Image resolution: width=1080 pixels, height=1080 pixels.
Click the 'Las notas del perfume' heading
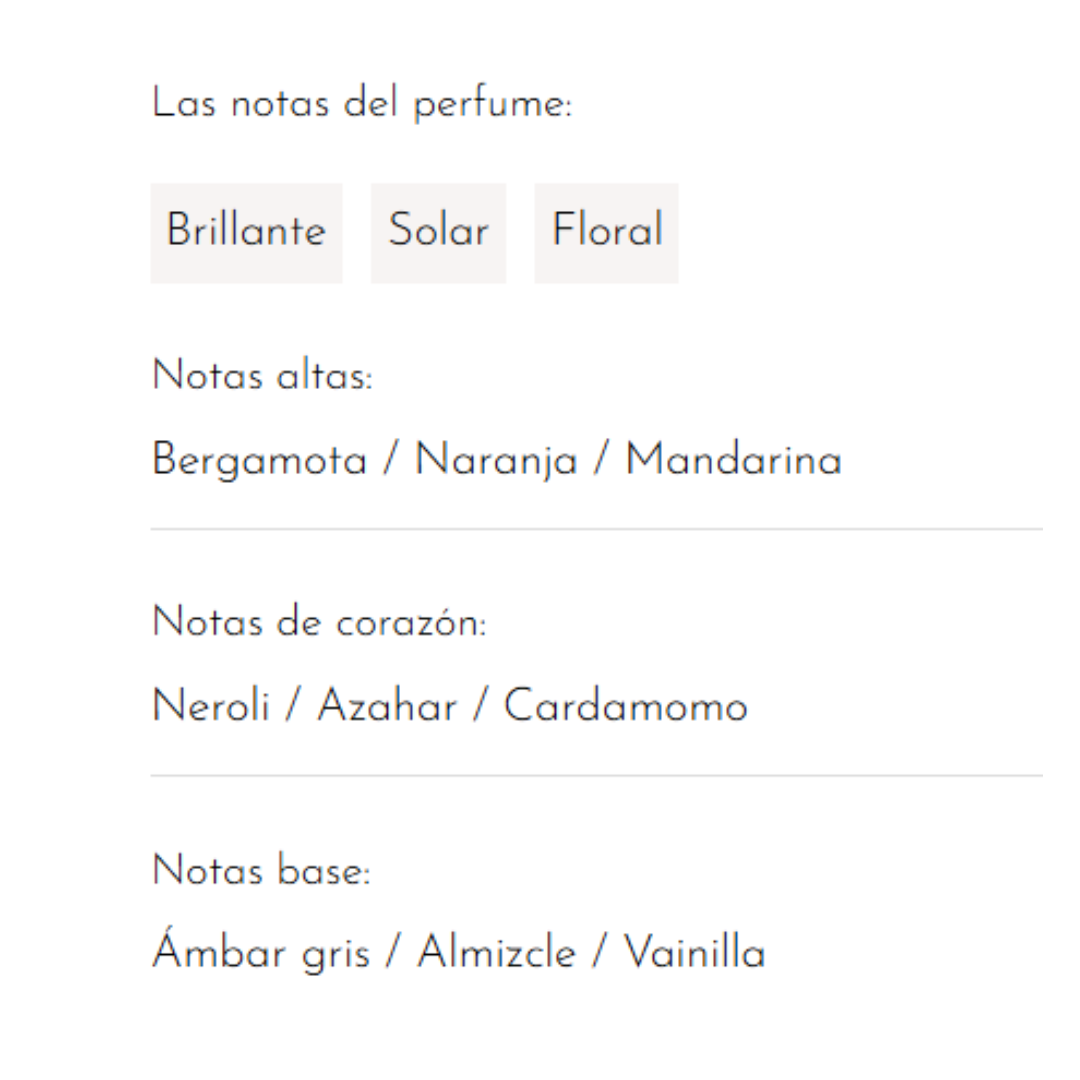[361, 104]
